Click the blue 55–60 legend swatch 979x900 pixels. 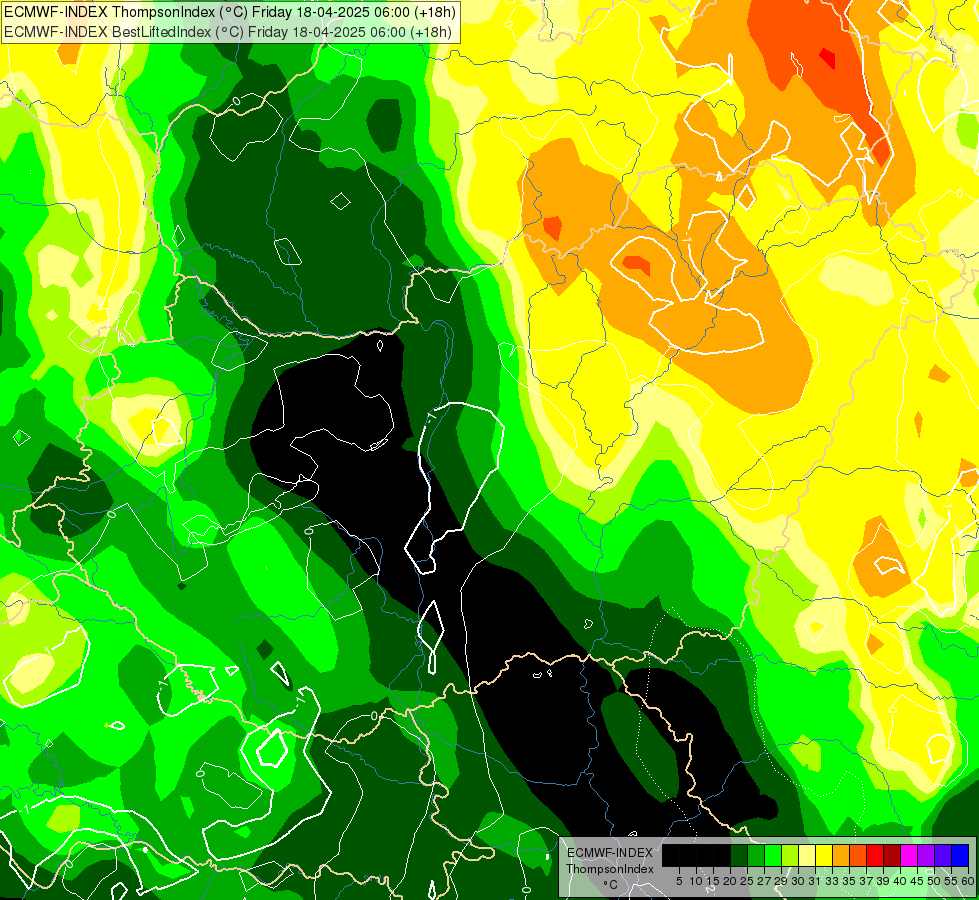pyautogui.click(x=960, y=855)
